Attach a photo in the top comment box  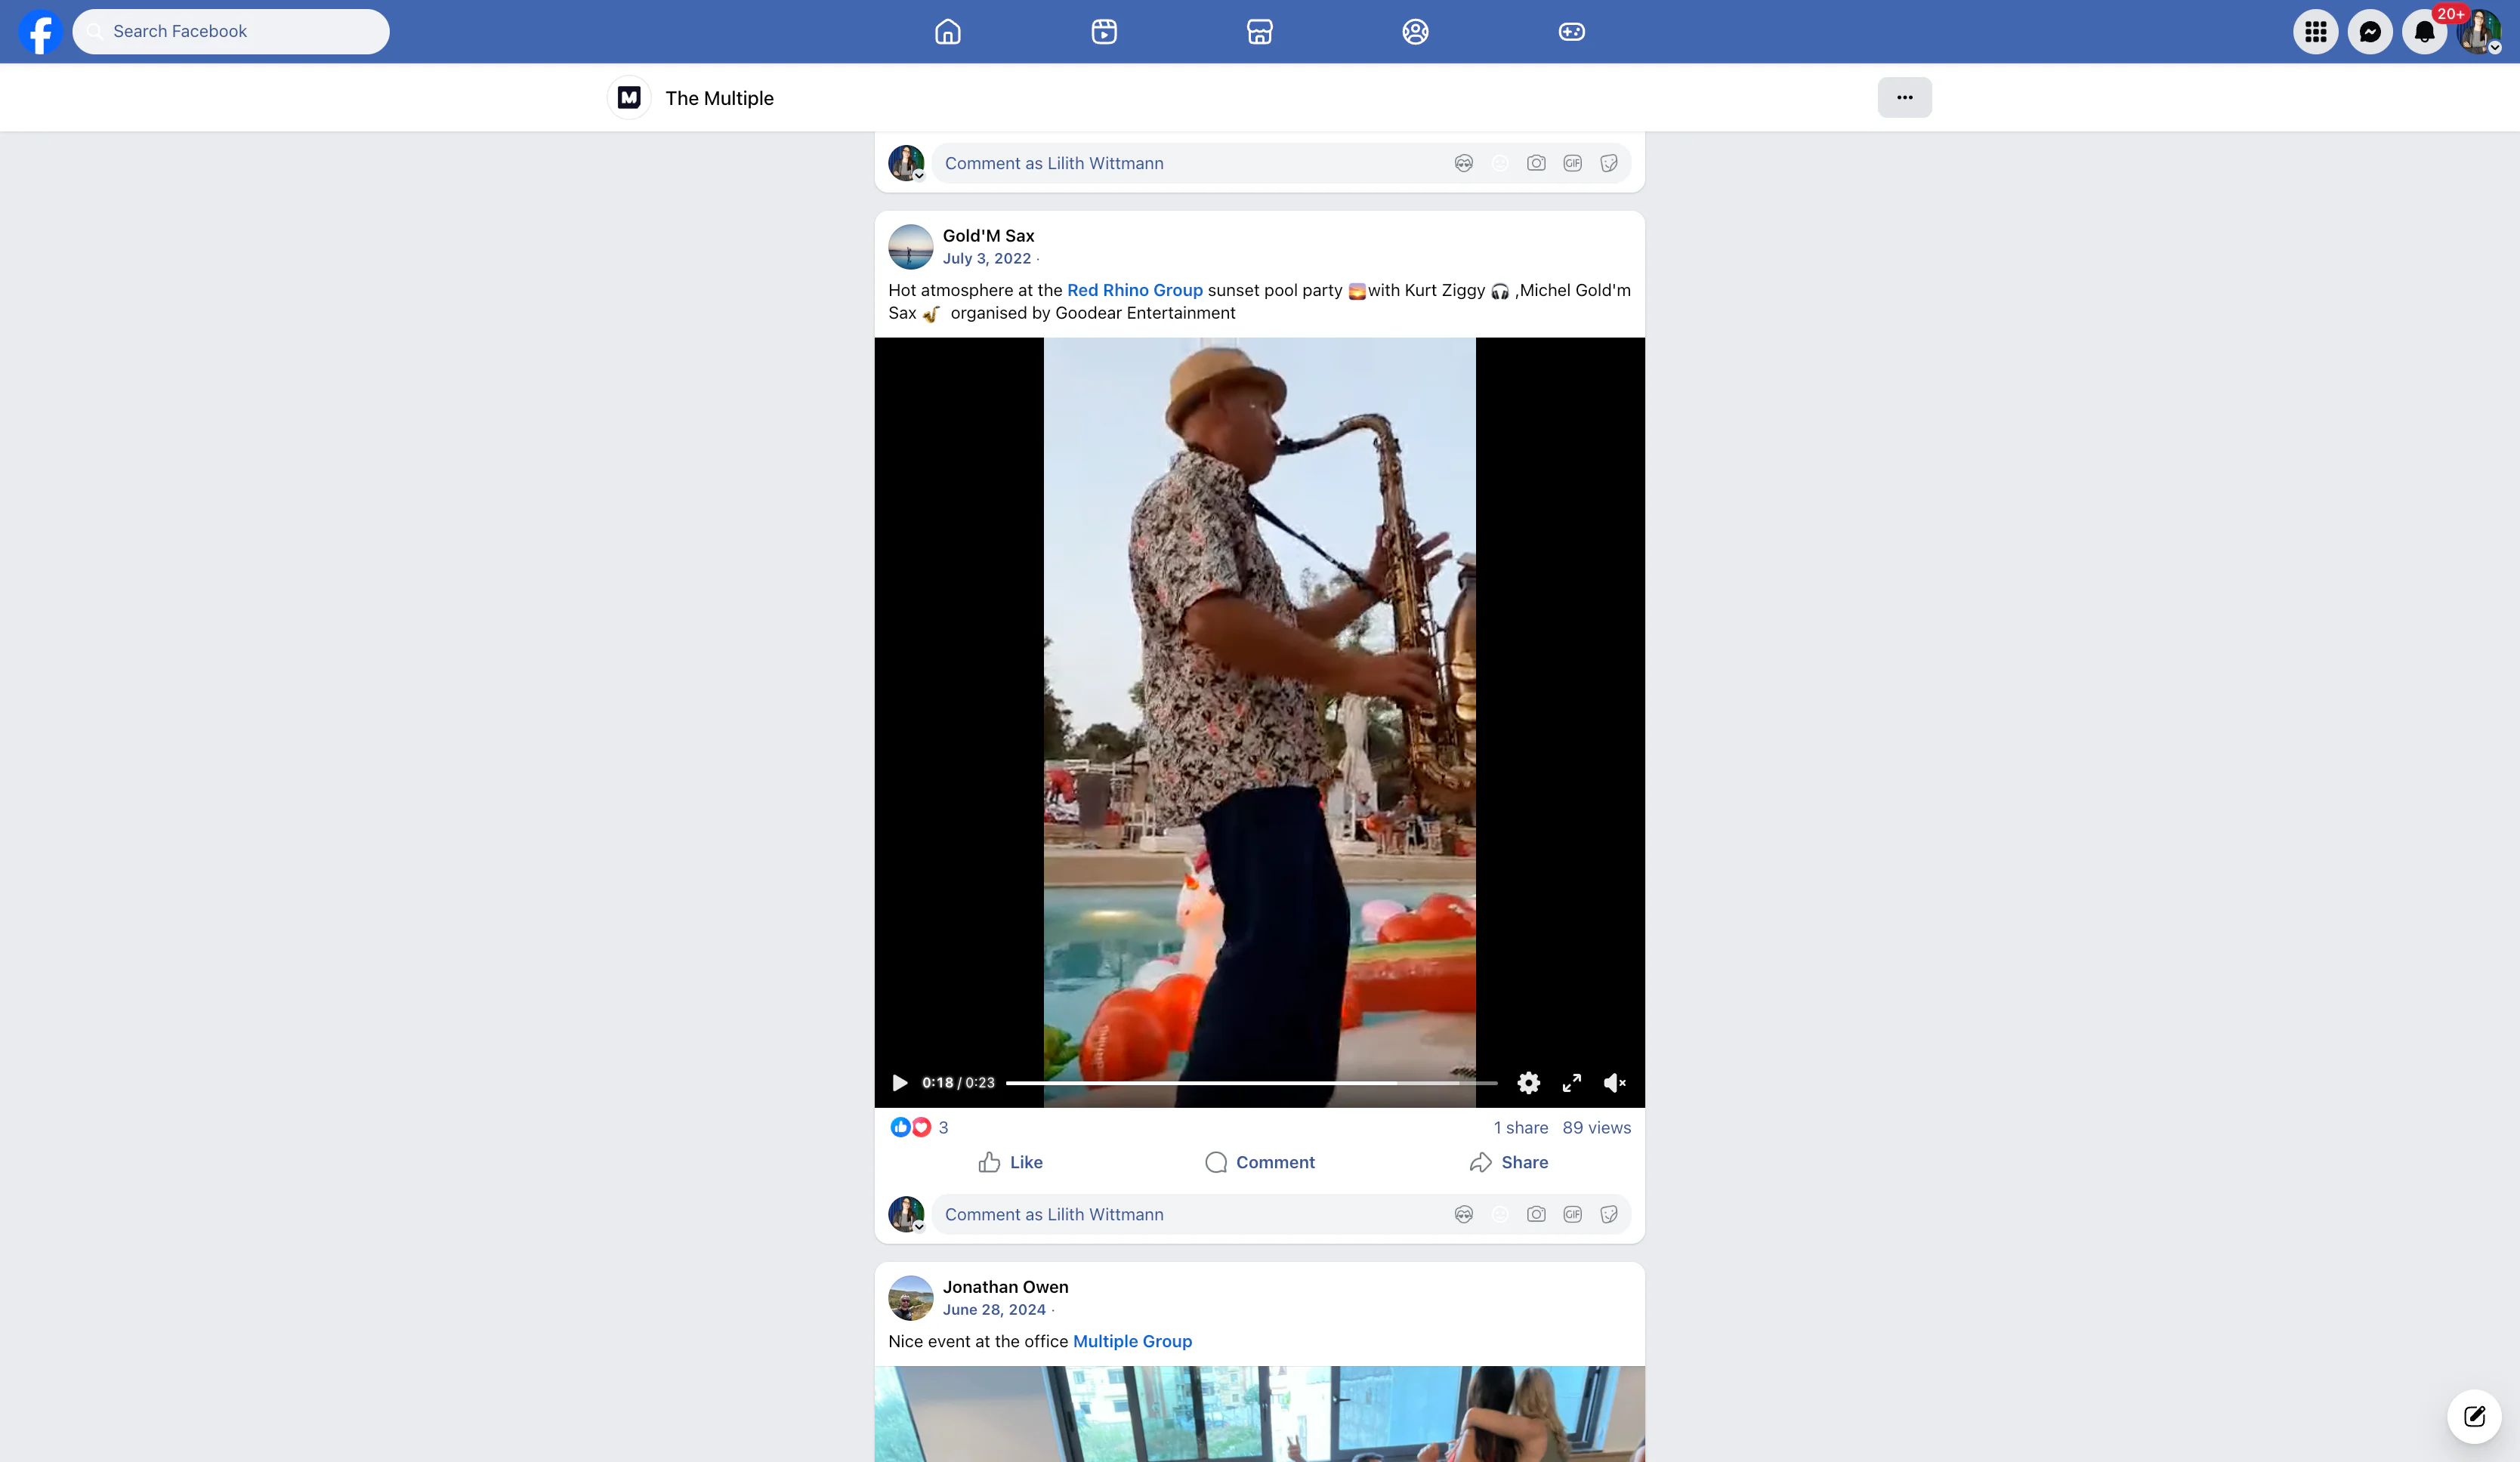point(1536,163)
